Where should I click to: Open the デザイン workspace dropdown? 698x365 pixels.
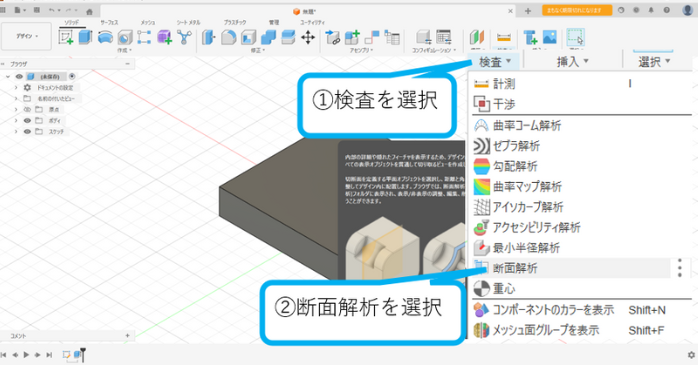point(27,36)
